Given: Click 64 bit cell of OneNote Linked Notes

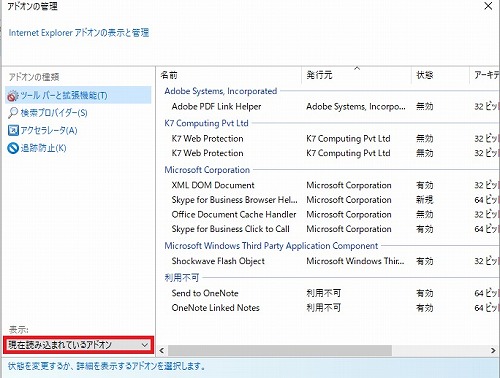Looking at the screenshot, I should pyautogui.click(x=487, y=308).
